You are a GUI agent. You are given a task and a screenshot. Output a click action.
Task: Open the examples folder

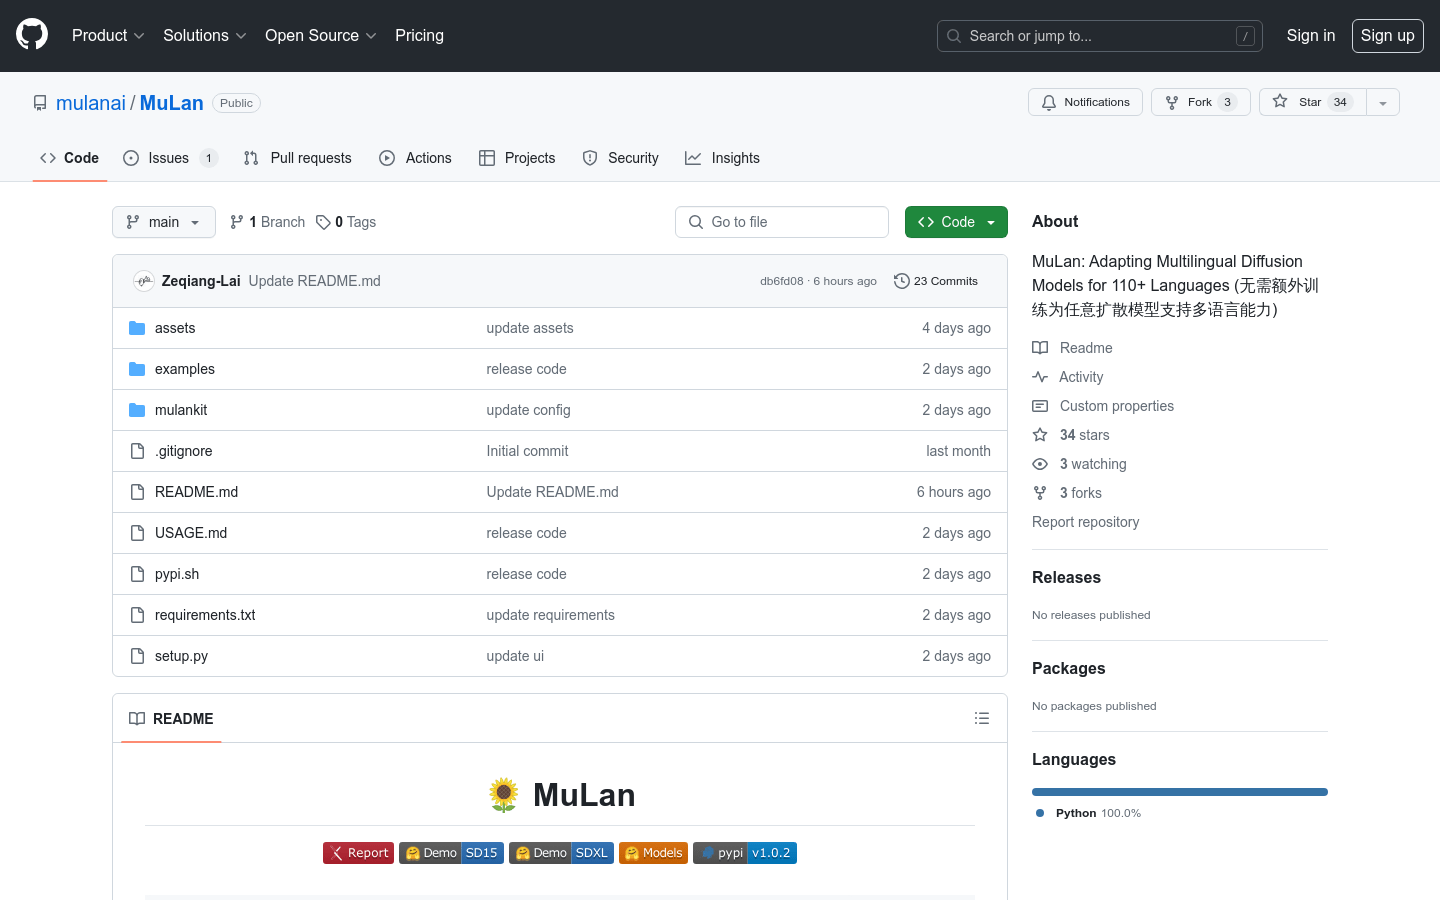coord(185,369)
